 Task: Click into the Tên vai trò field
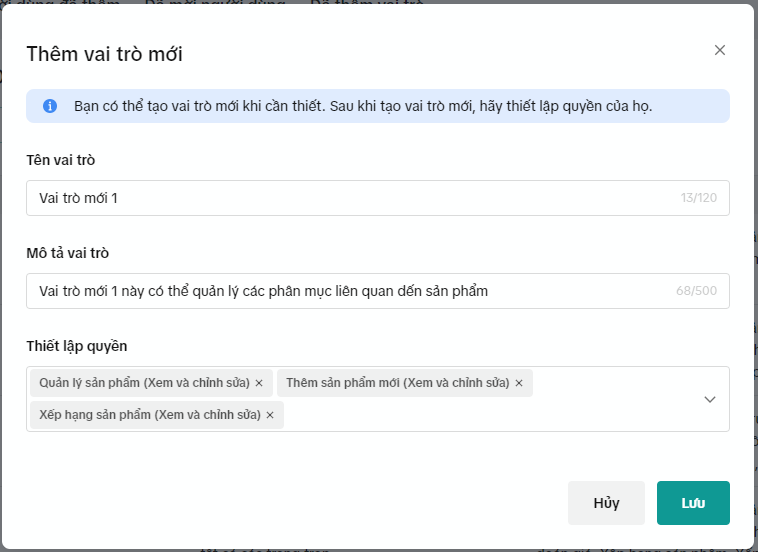pyautogui.click(x=350, y=198)
